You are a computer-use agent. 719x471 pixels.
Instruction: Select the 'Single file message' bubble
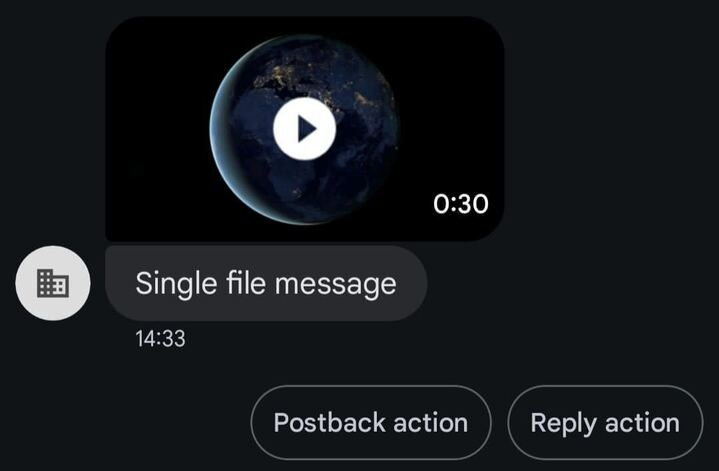click(266, 283)
